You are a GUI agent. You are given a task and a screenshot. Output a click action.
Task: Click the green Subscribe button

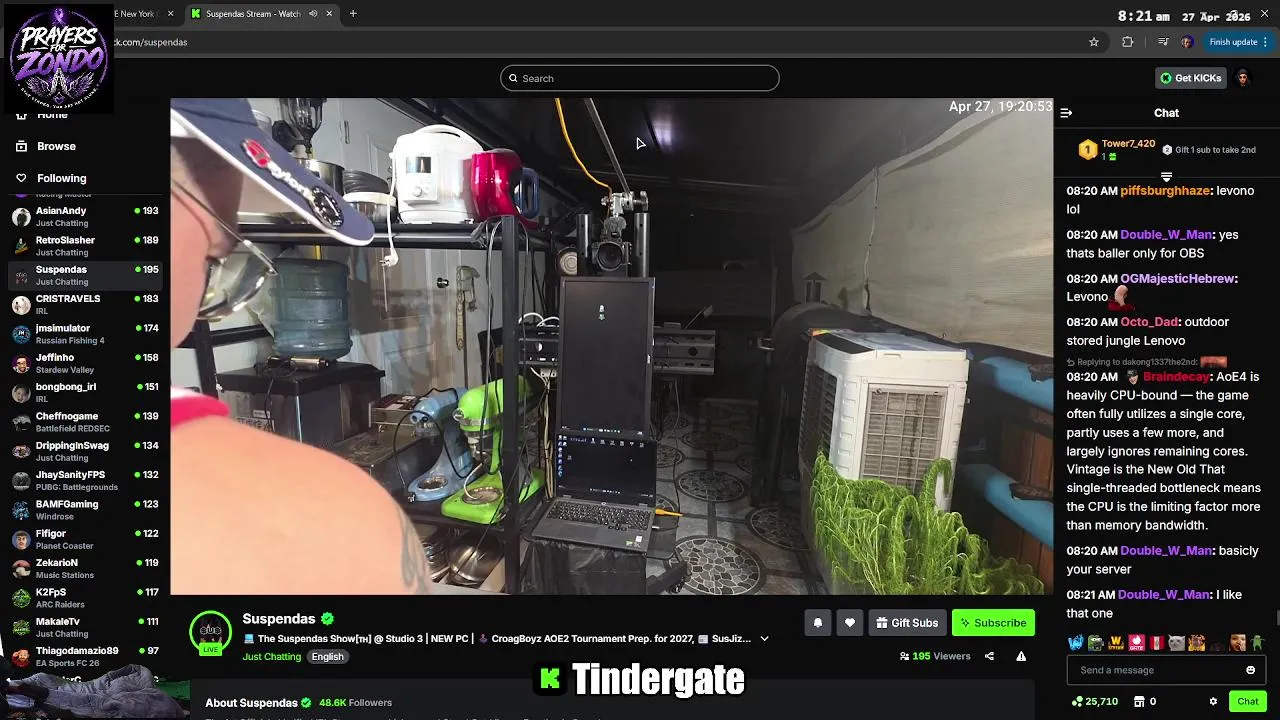click(993, 623)
